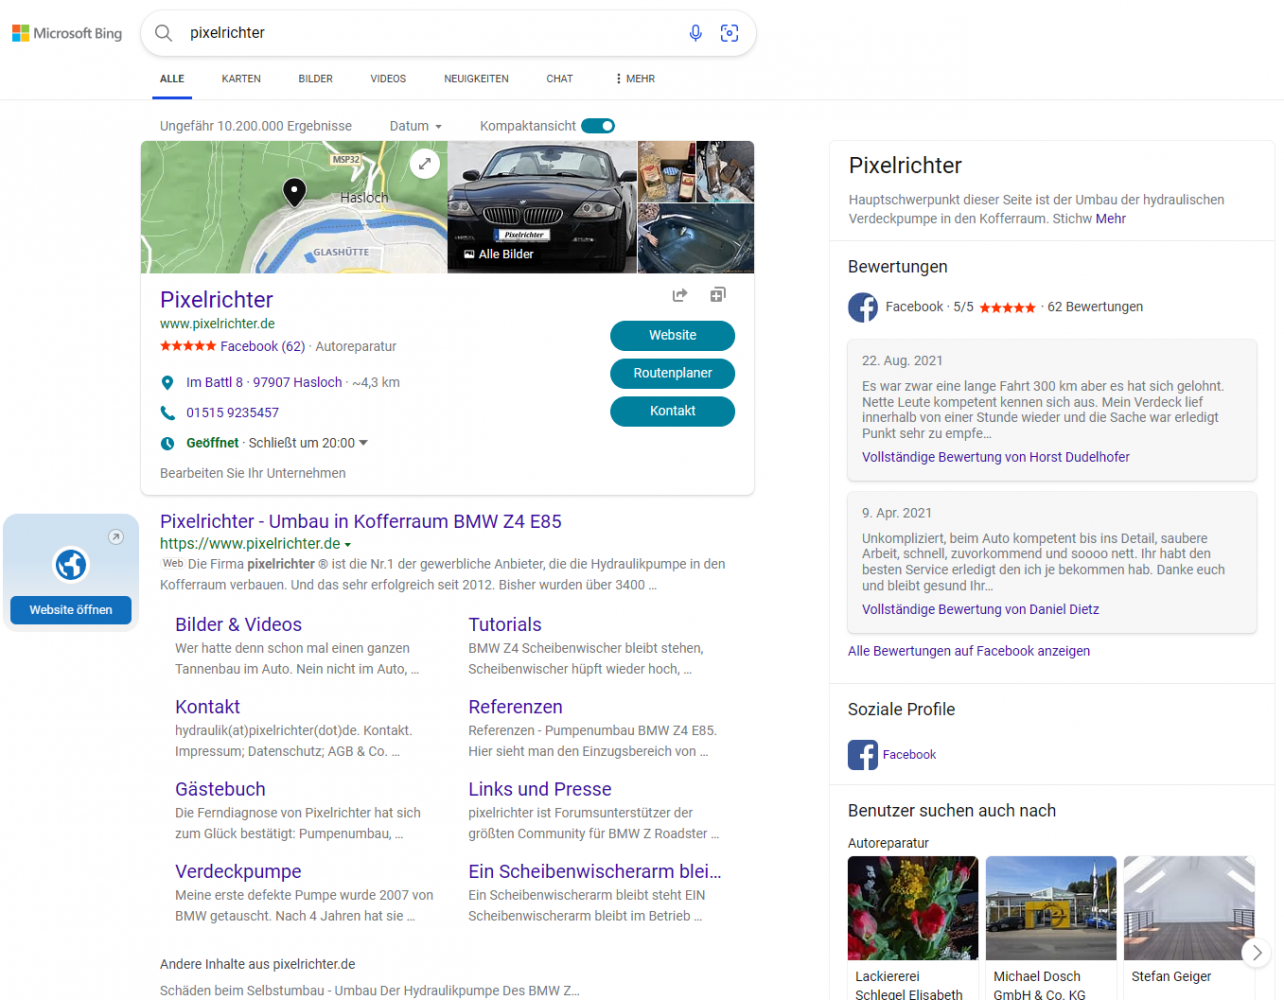Screen dimensions: 1284x1000
Task: Click the BMW car photo Alle Bilder
Action: click(x=542, y=207)
